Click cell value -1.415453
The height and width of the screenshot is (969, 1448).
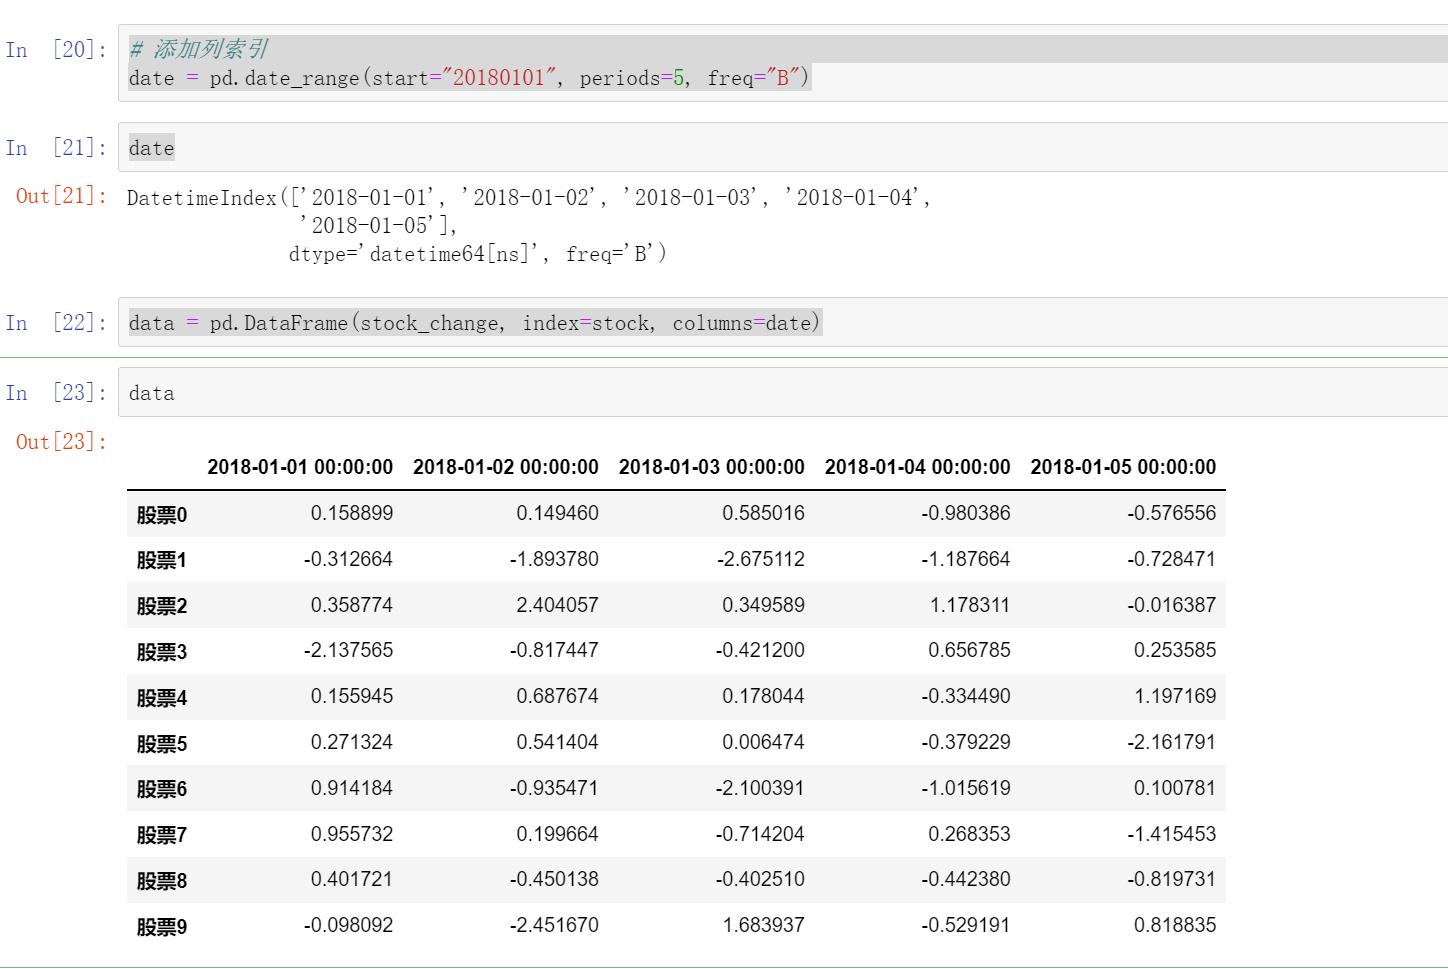(x=1172, y=834)
